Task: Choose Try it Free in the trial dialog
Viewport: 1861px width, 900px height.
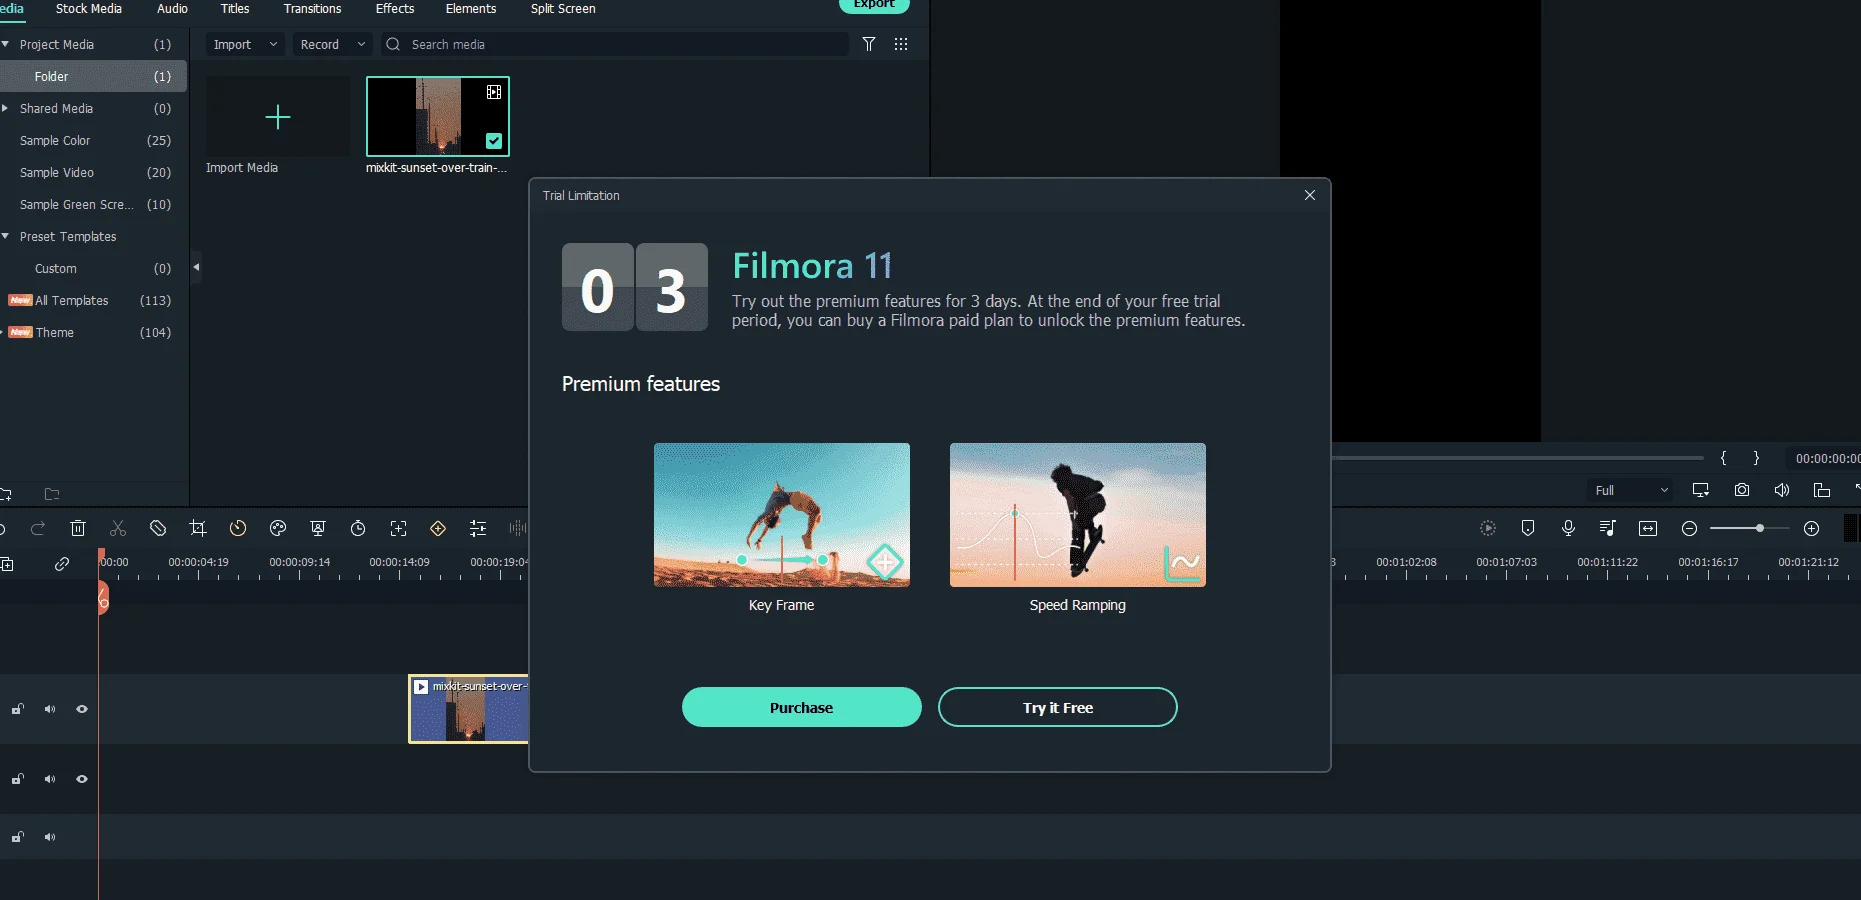Action: click(1058, 707)
